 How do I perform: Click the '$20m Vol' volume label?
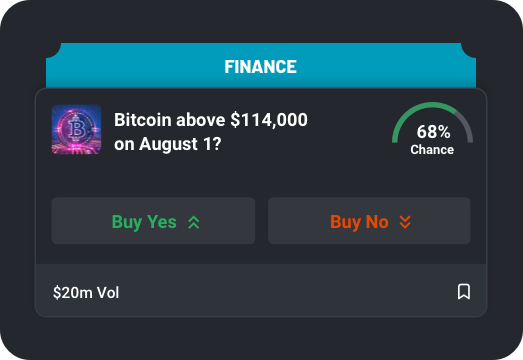(x=86, y=293)
